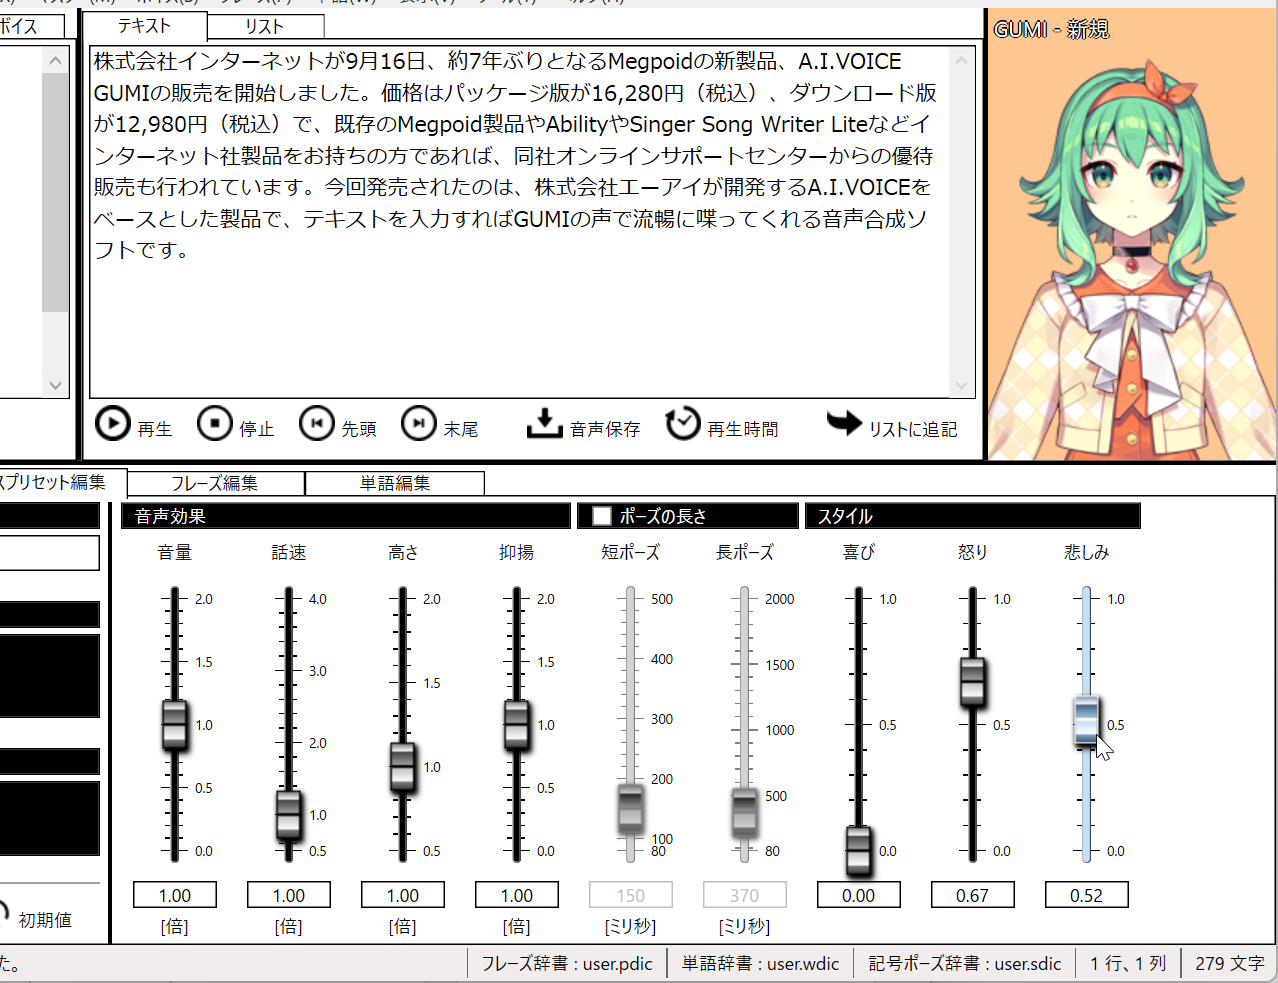
Task: Open the 単語編集 tab
Action: click(395, 484)
